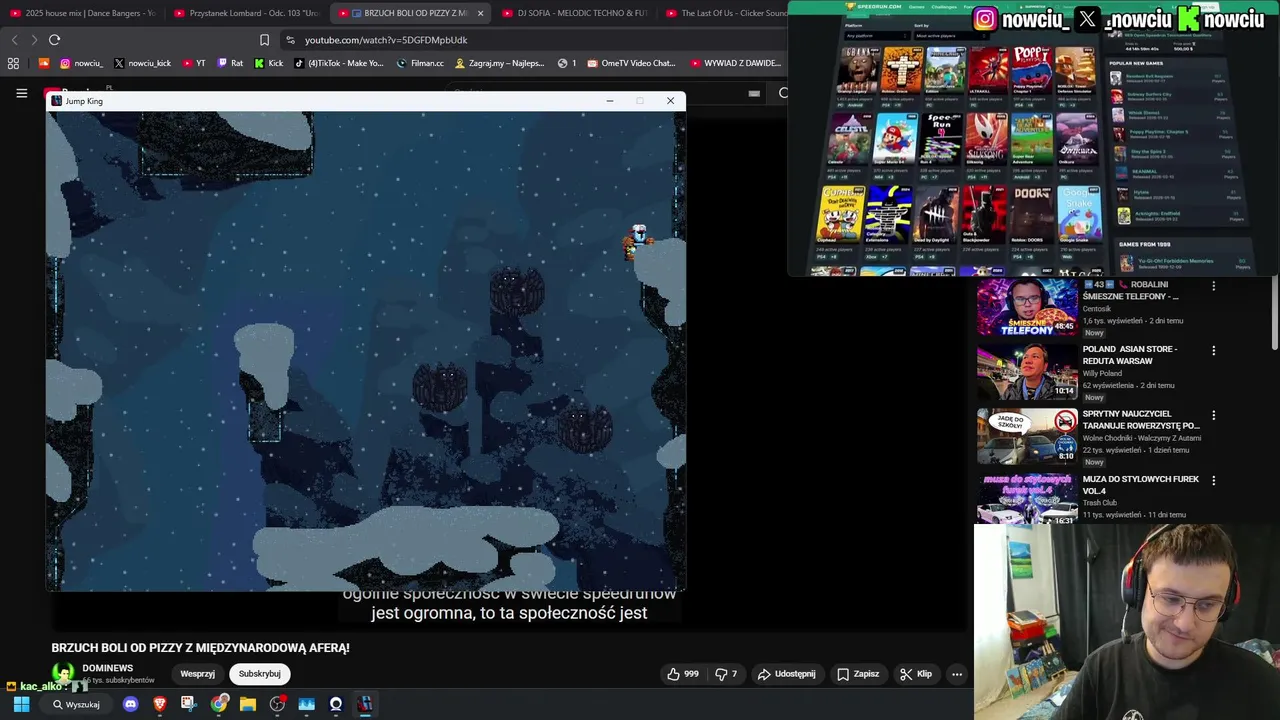Select the Cuphead game cover on speedrun.com

840,213
